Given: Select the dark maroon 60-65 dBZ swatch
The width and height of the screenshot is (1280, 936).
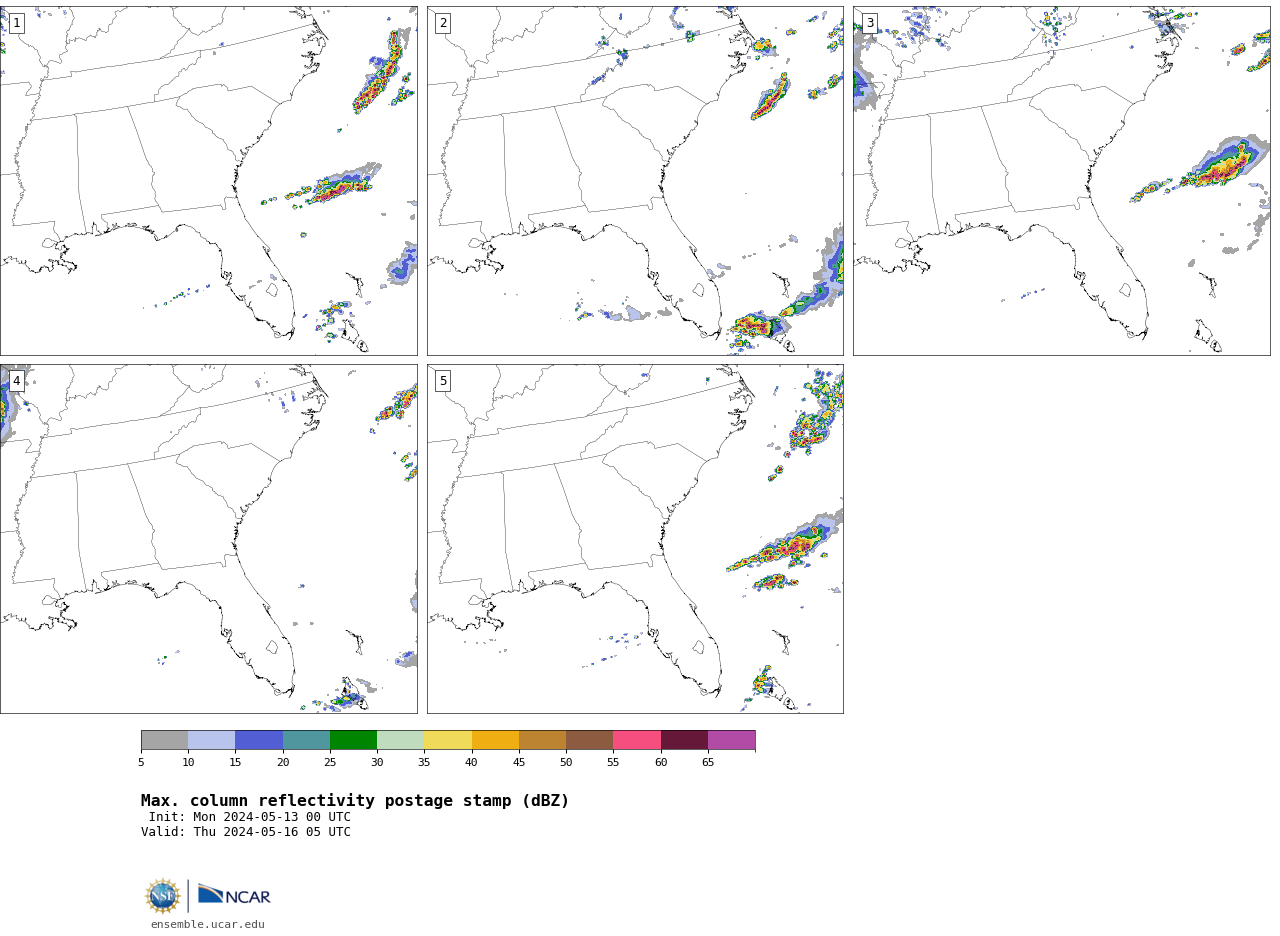Looking at the screenshot, I should (x=684, y=740).
